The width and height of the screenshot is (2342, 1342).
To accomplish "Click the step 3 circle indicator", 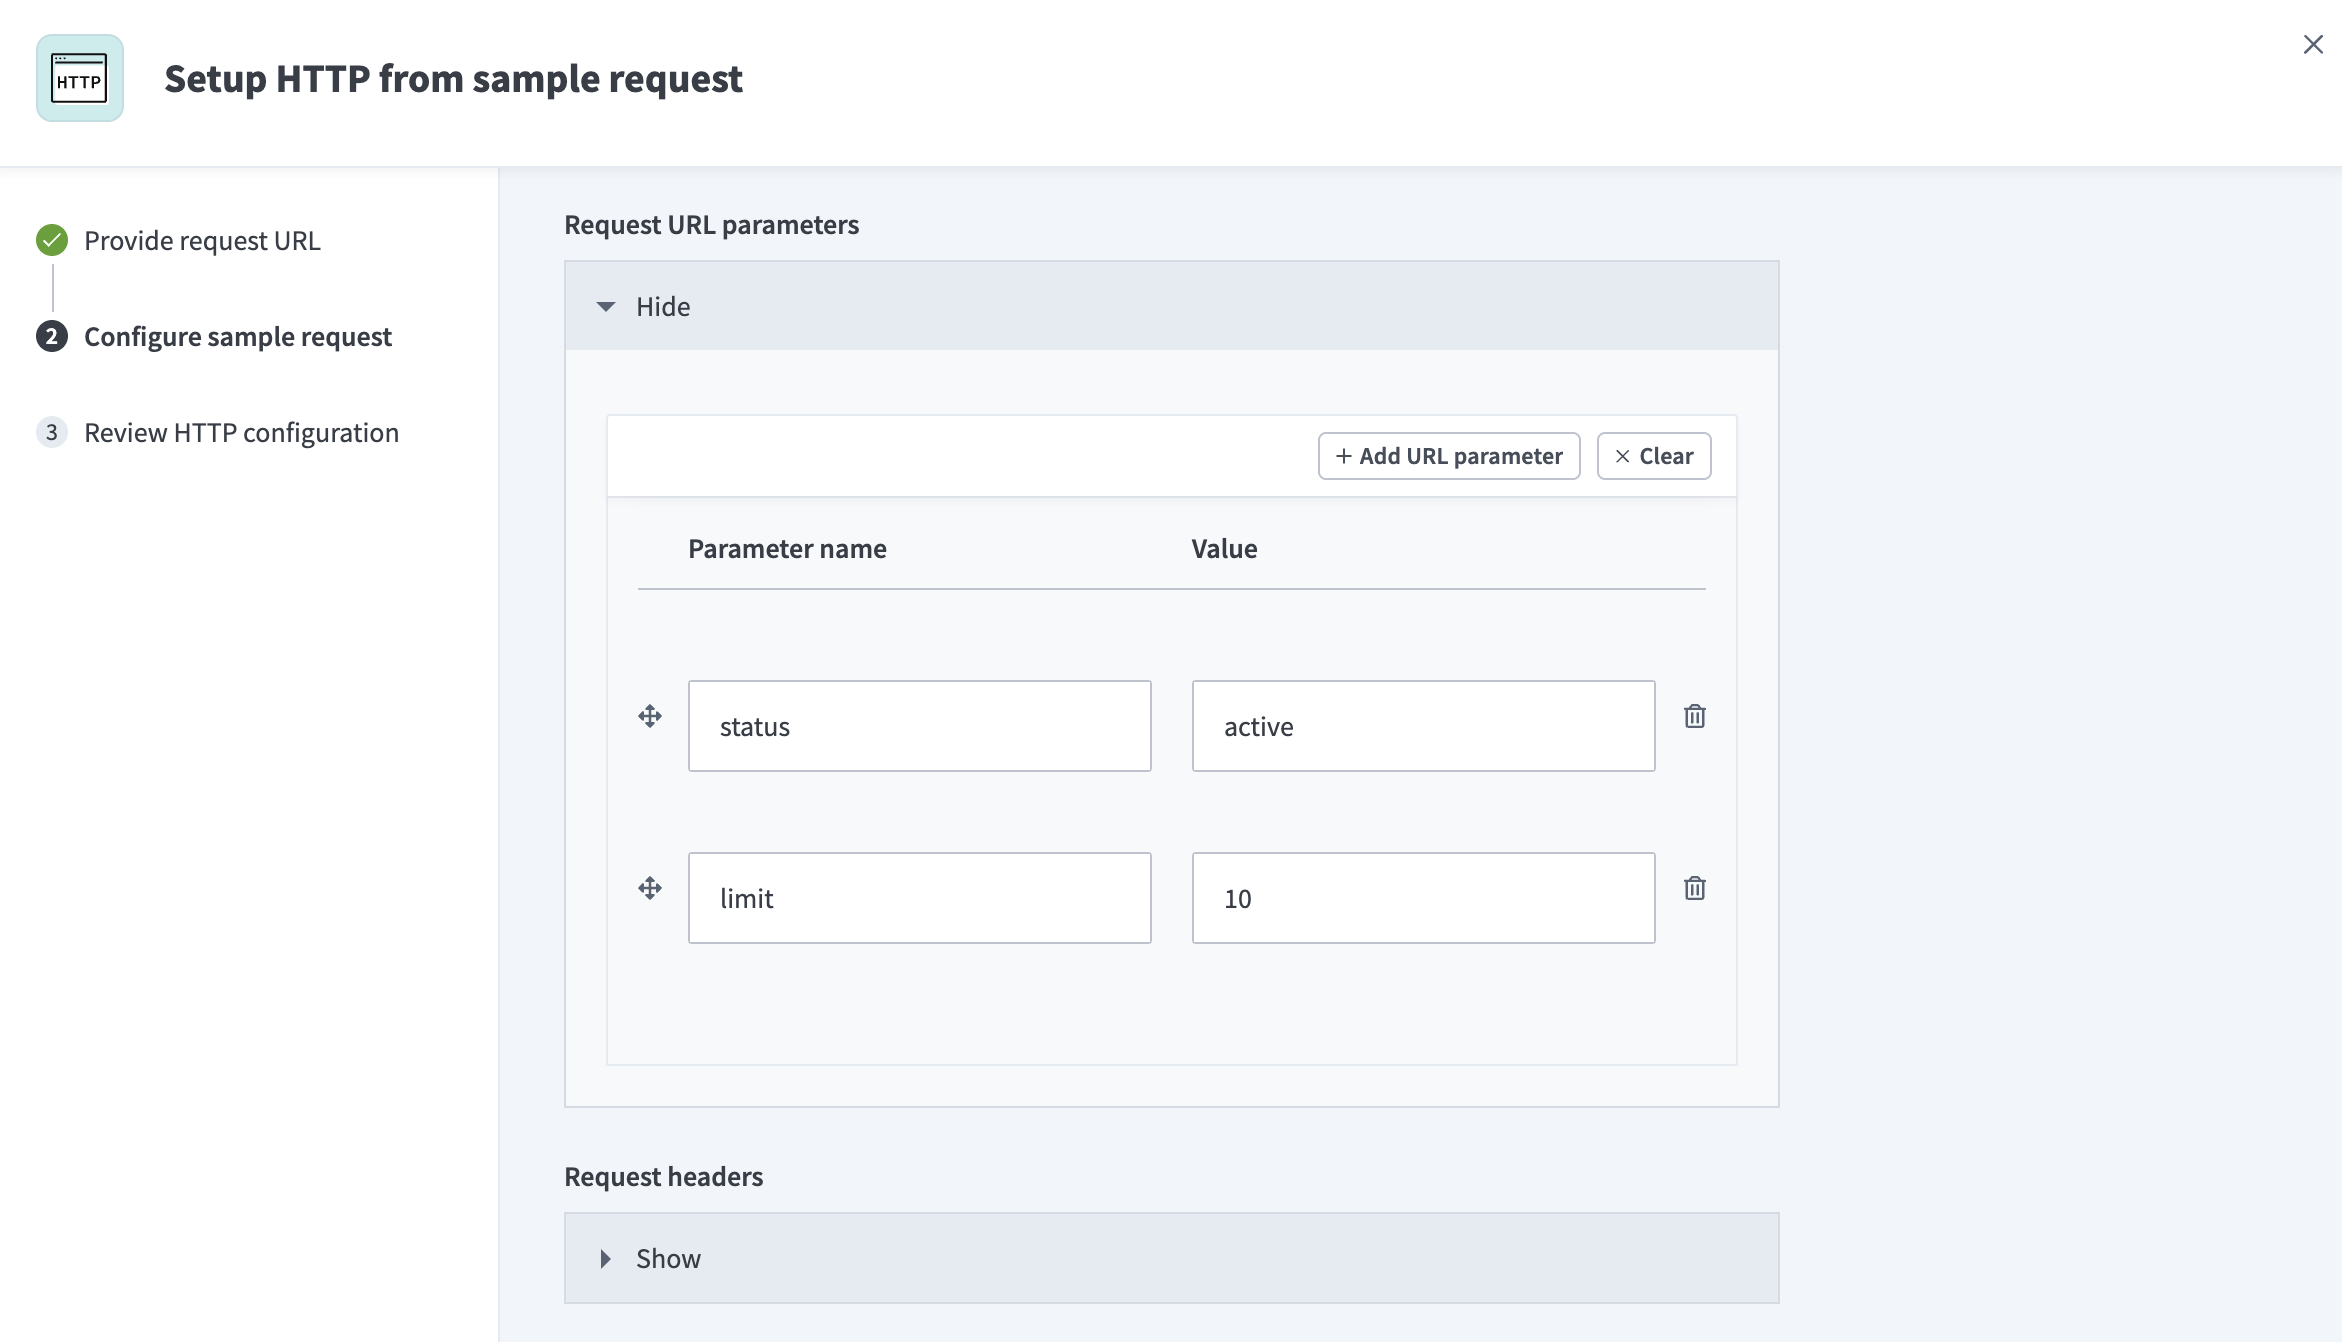I will coord(51,432).
